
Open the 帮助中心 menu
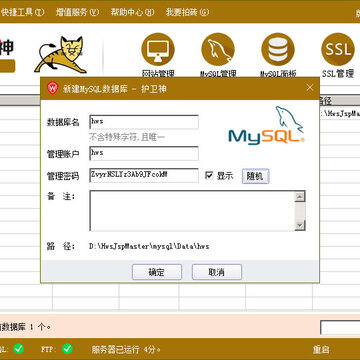pyautogui.click(x=132, y=12)
